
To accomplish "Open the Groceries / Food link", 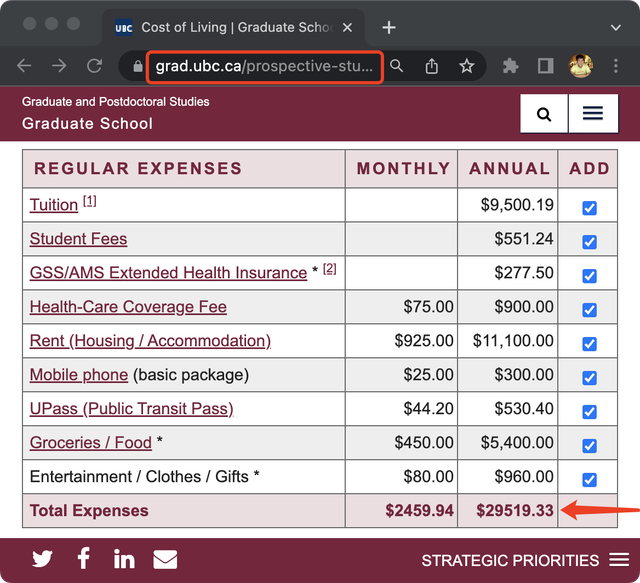I will click(x=91, y=443).
